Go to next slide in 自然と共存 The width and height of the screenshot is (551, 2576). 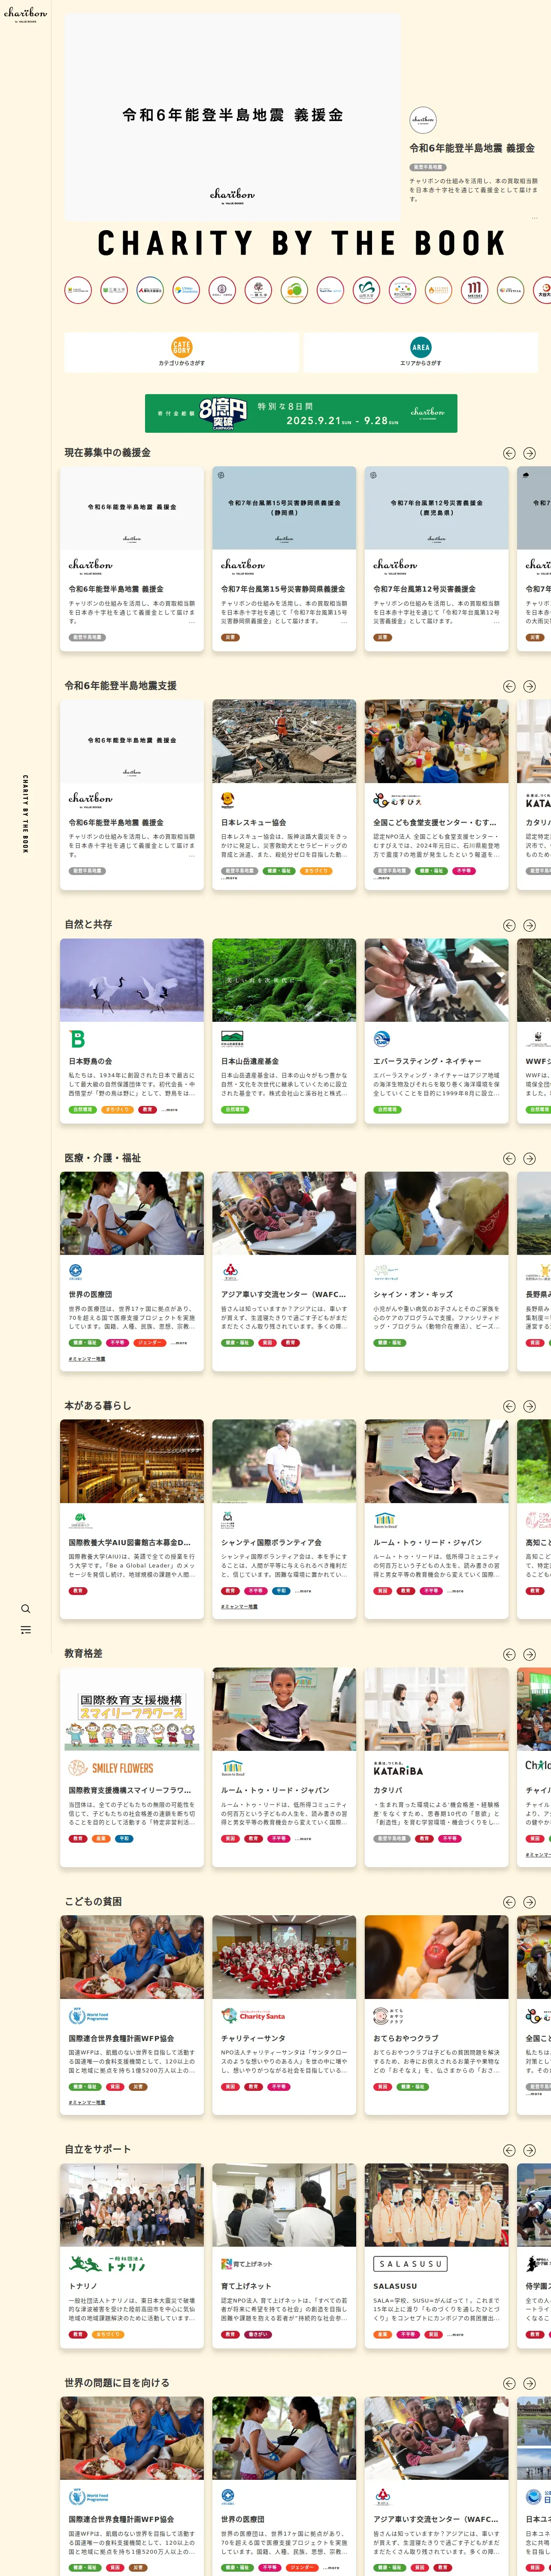click(x=529, y=925)
